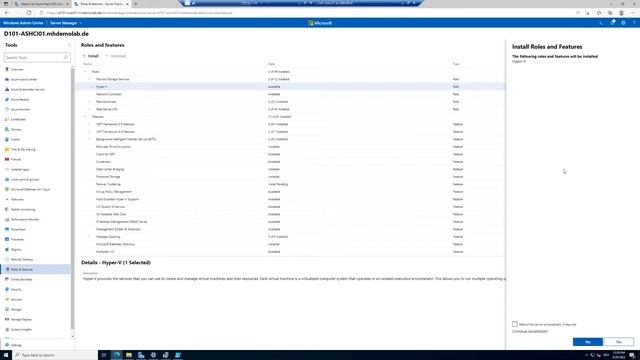Open Azure Monitor tool
The image size is (640, 360).
(20, 109)
